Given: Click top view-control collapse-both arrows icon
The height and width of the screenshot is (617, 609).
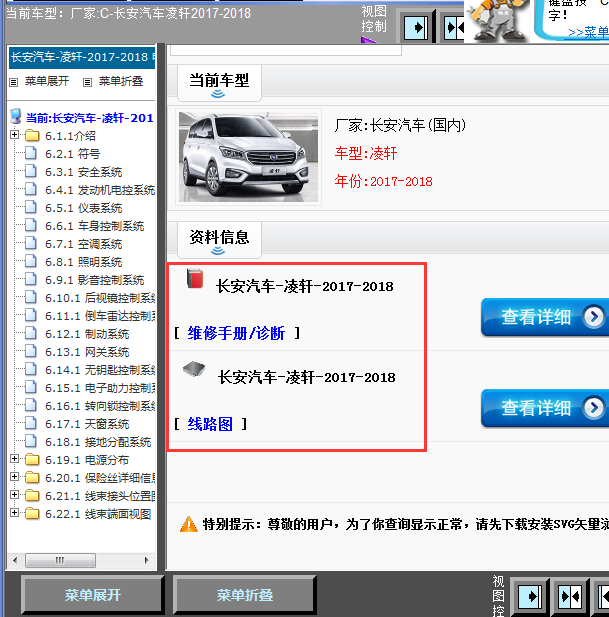Looking at the screenshot, I should pos(454,28).
